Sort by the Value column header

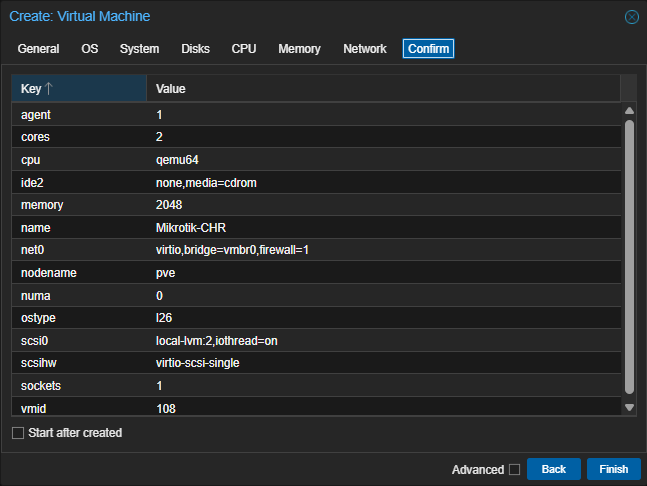tap(383, 88)
